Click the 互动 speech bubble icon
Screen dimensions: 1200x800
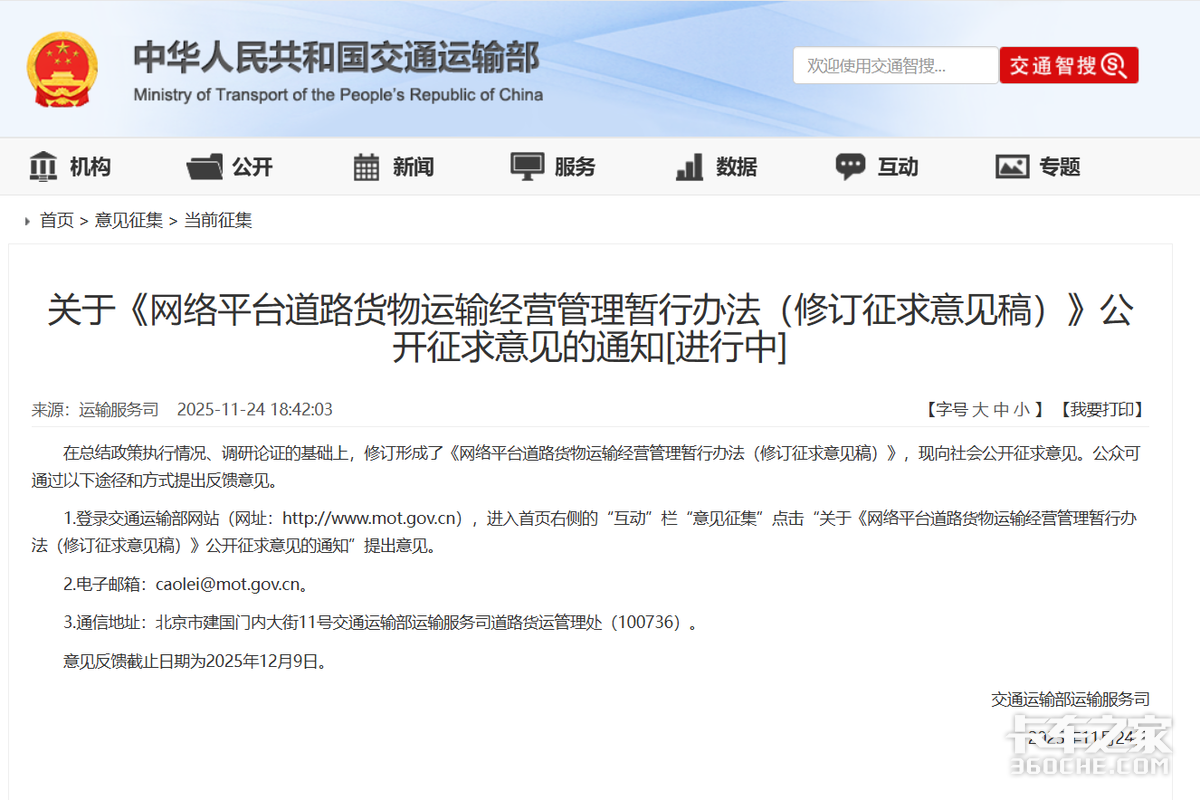click(x=850, y=167)
